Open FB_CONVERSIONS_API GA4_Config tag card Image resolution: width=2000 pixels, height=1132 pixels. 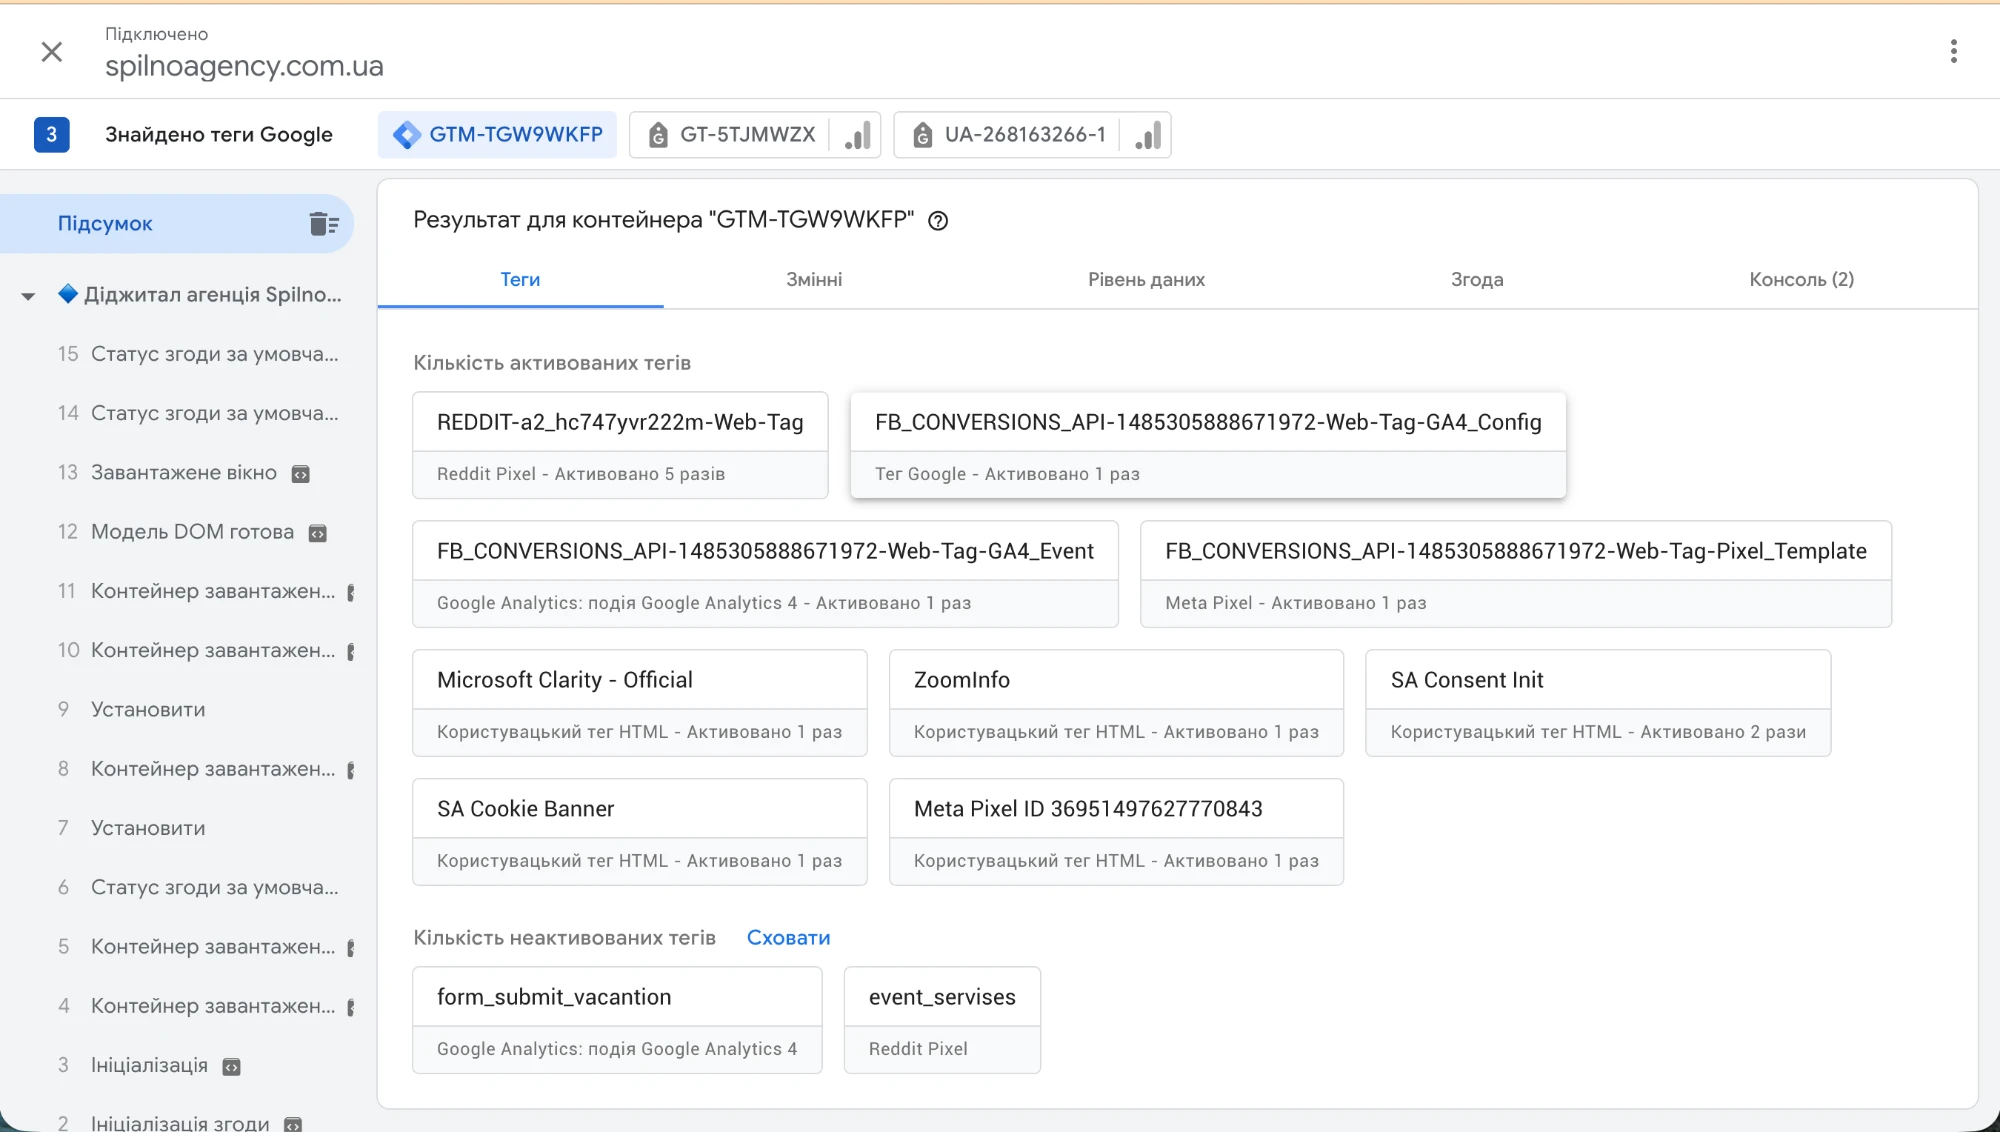(x=1208, y=445)
